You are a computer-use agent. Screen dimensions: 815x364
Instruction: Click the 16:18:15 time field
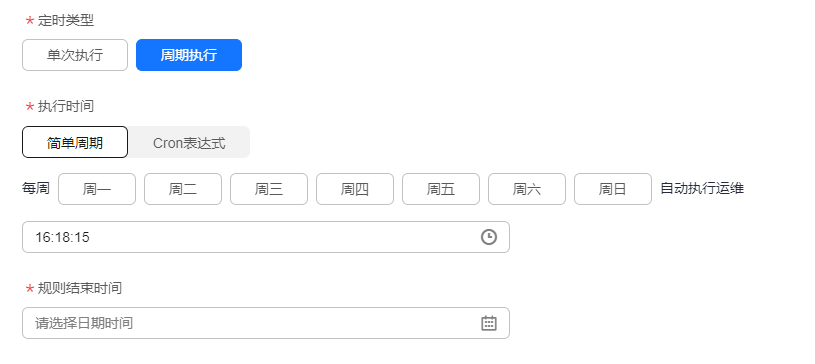pos(266,237)
